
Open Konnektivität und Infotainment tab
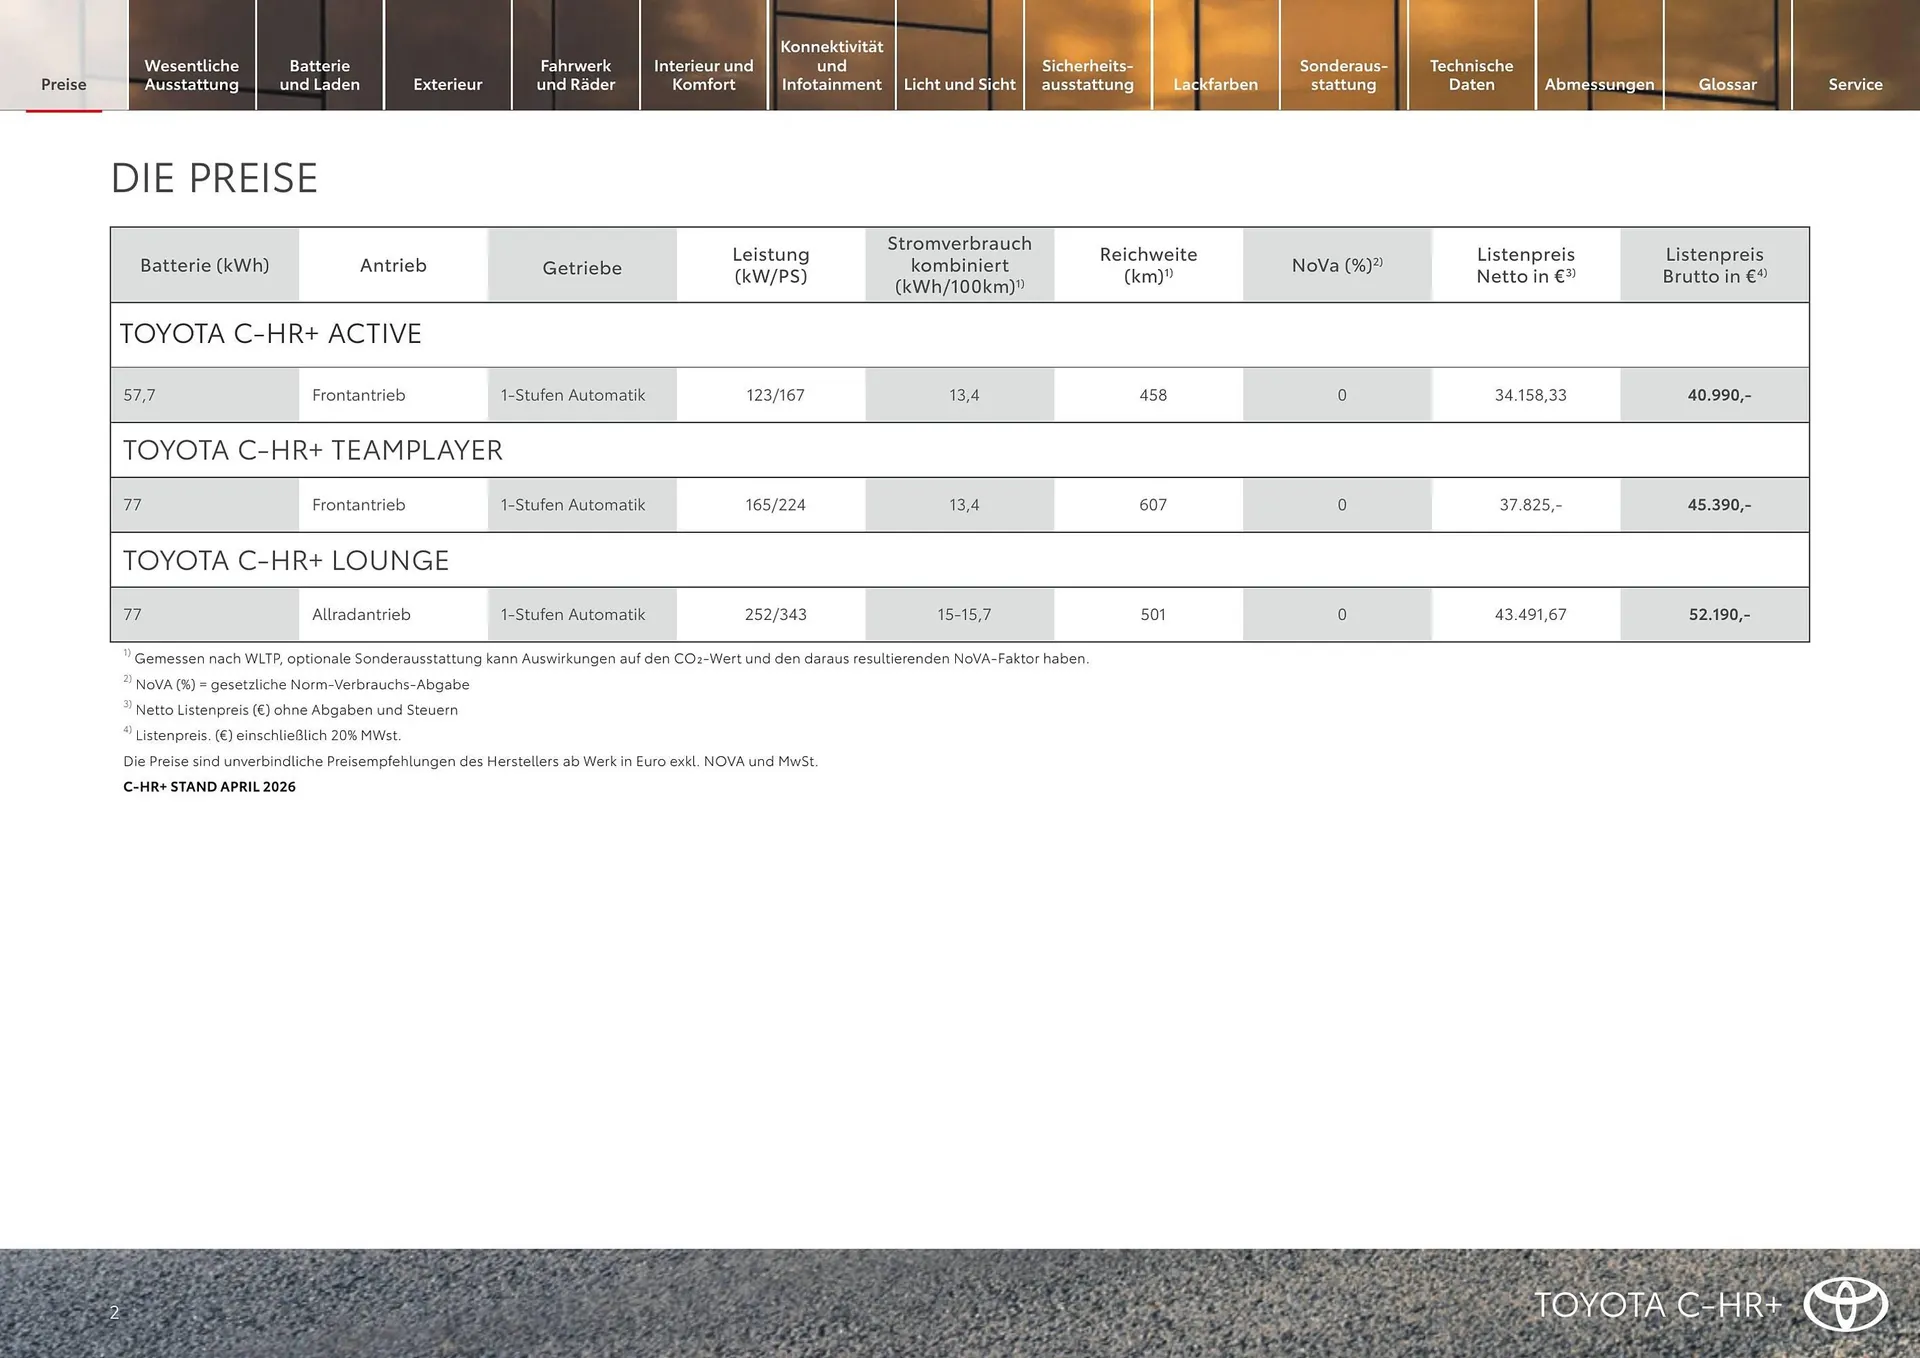pos(831,65)
